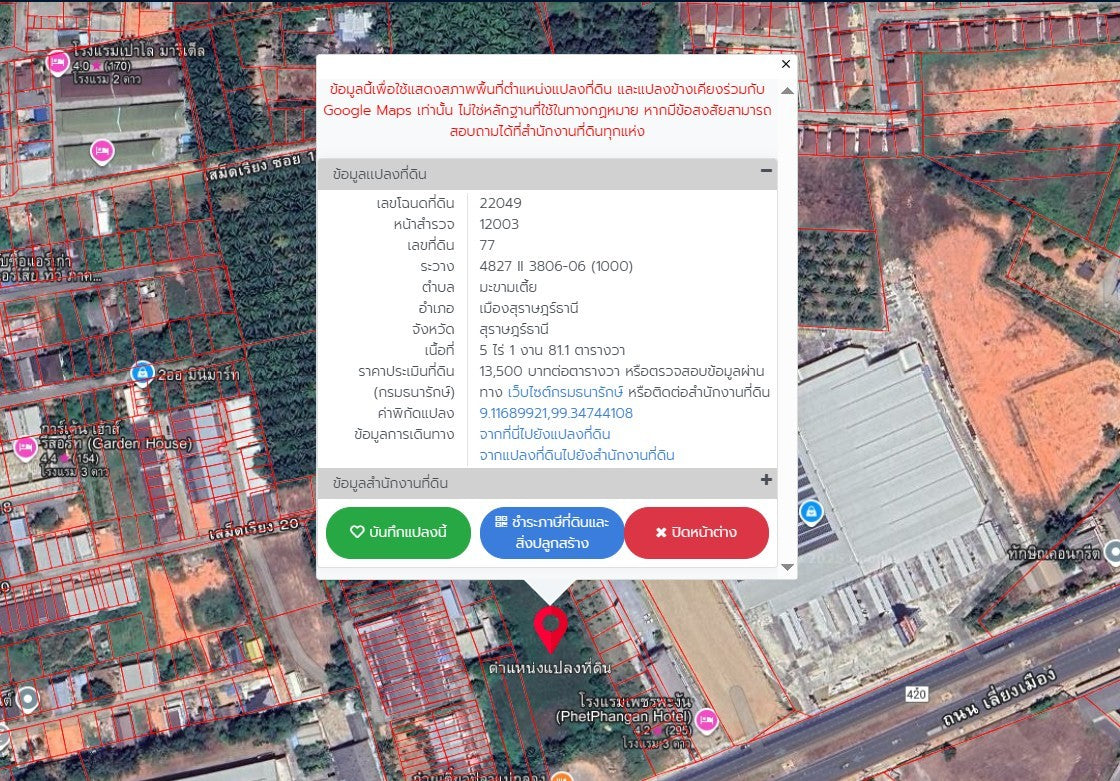Select the blue mini mart shopping marker
Viewport: 1120px width, 781px height.
point(142,373)
